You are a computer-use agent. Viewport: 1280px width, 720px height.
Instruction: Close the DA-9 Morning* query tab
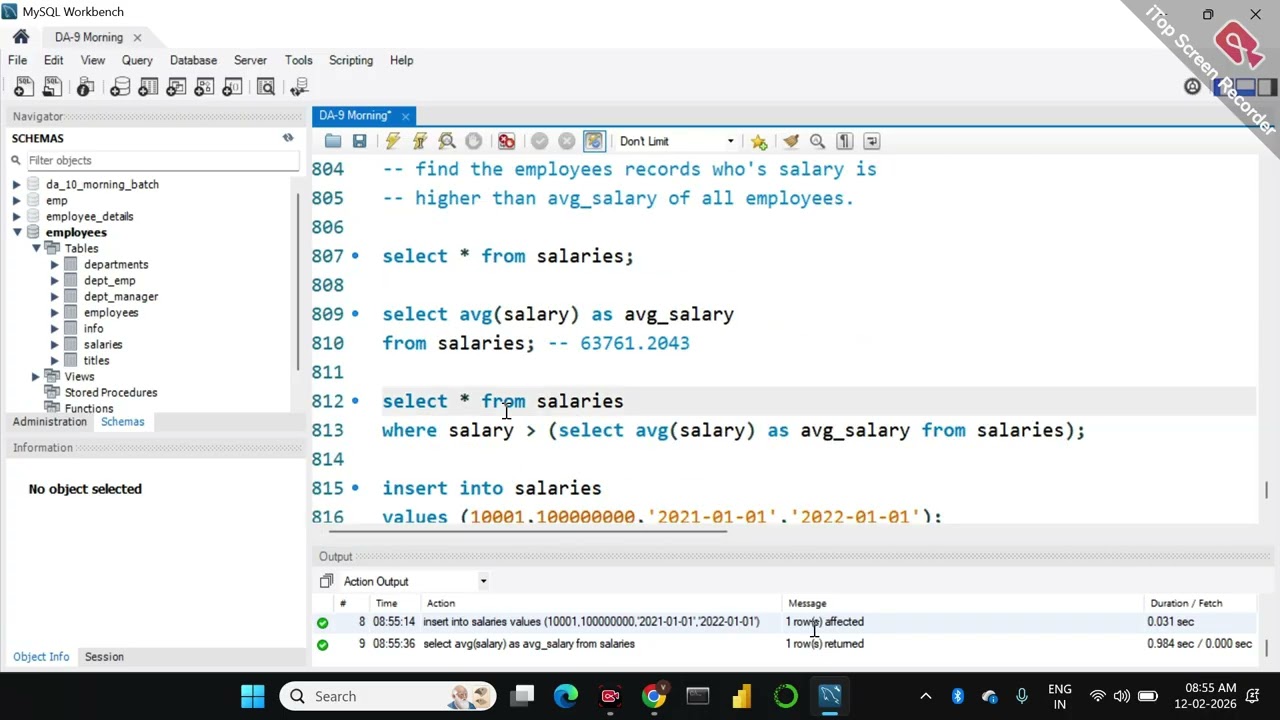405,116
